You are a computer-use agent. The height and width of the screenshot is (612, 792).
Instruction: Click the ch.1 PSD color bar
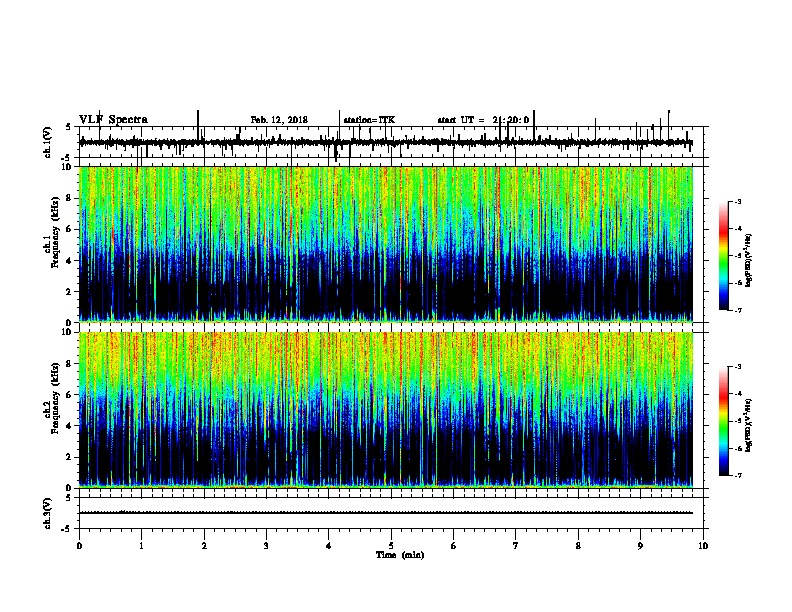point(724,256)
